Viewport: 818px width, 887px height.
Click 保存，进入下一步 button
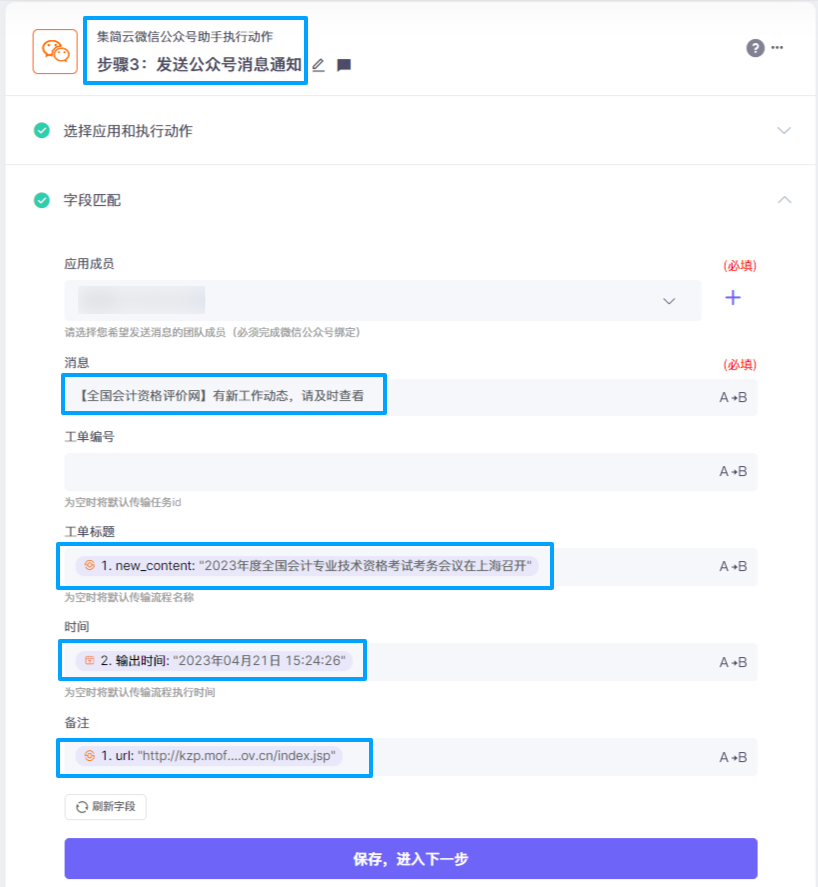coord(411,859)
